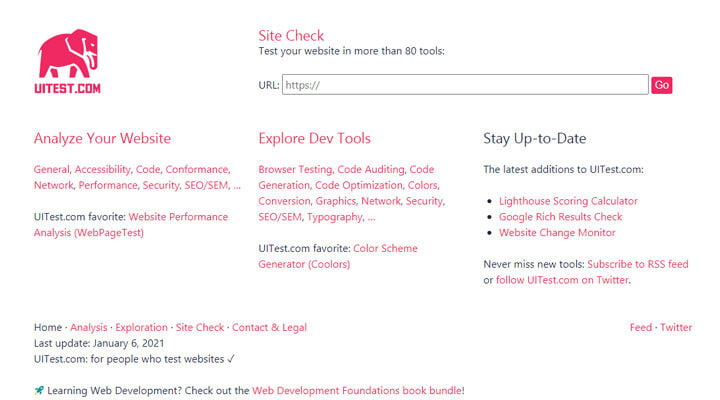The width and height of the screenshot is (720, 400).
Task: Focus the URL input field
Action: pyautogui.click(x=465, y=85)
